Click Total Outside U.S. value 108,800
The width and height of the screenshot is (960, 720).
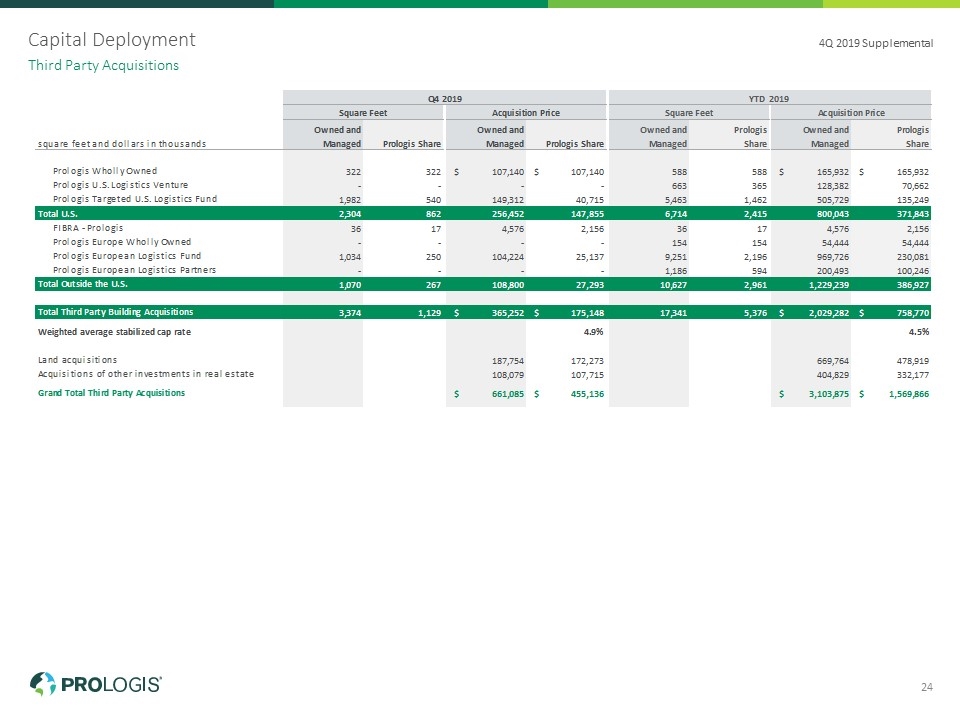[508, 285]
